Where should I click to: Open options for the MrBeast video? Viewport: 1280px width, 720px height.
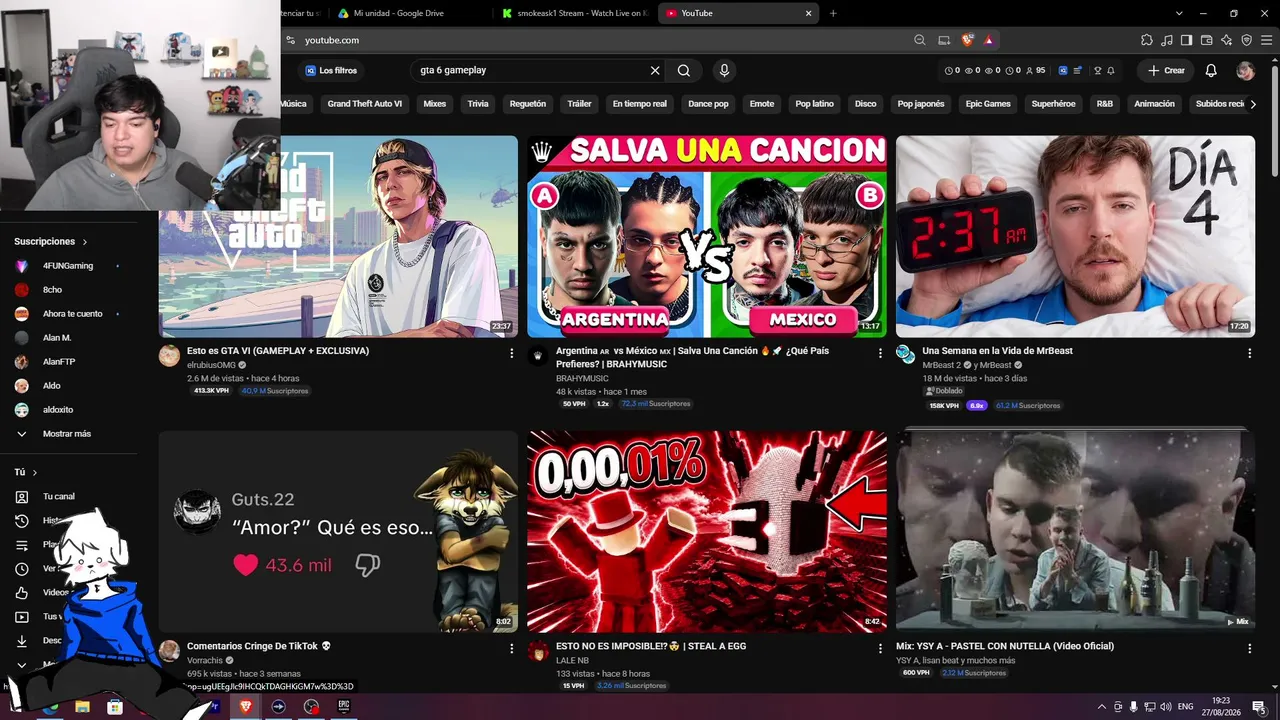click(1249, 353)
